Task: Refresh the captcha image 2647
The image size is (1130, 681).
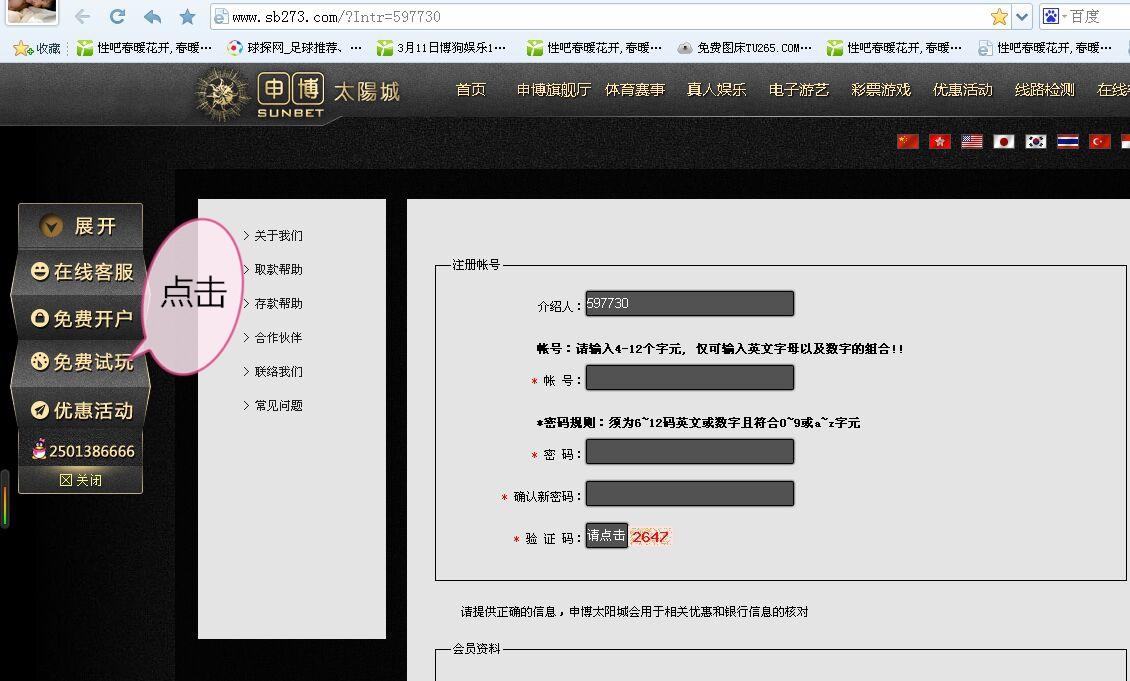Action: click(650, 536)
